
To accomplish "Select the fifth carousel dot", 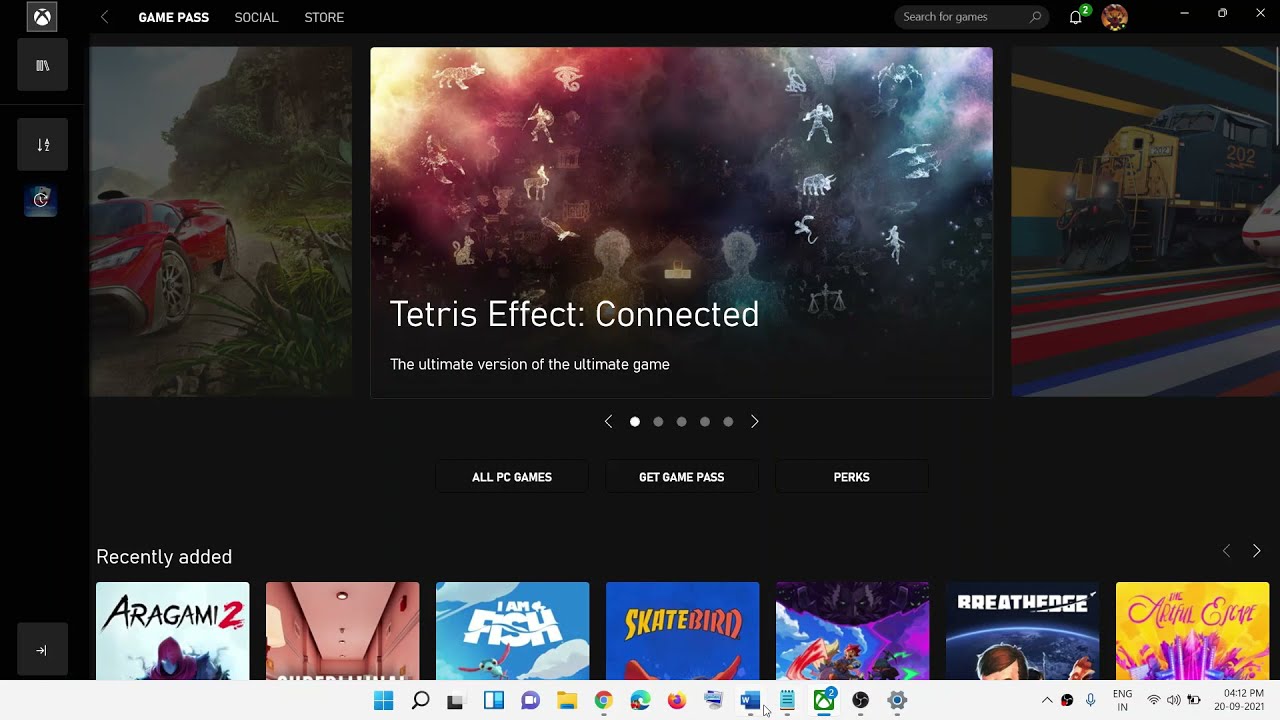I will [728, 422].
